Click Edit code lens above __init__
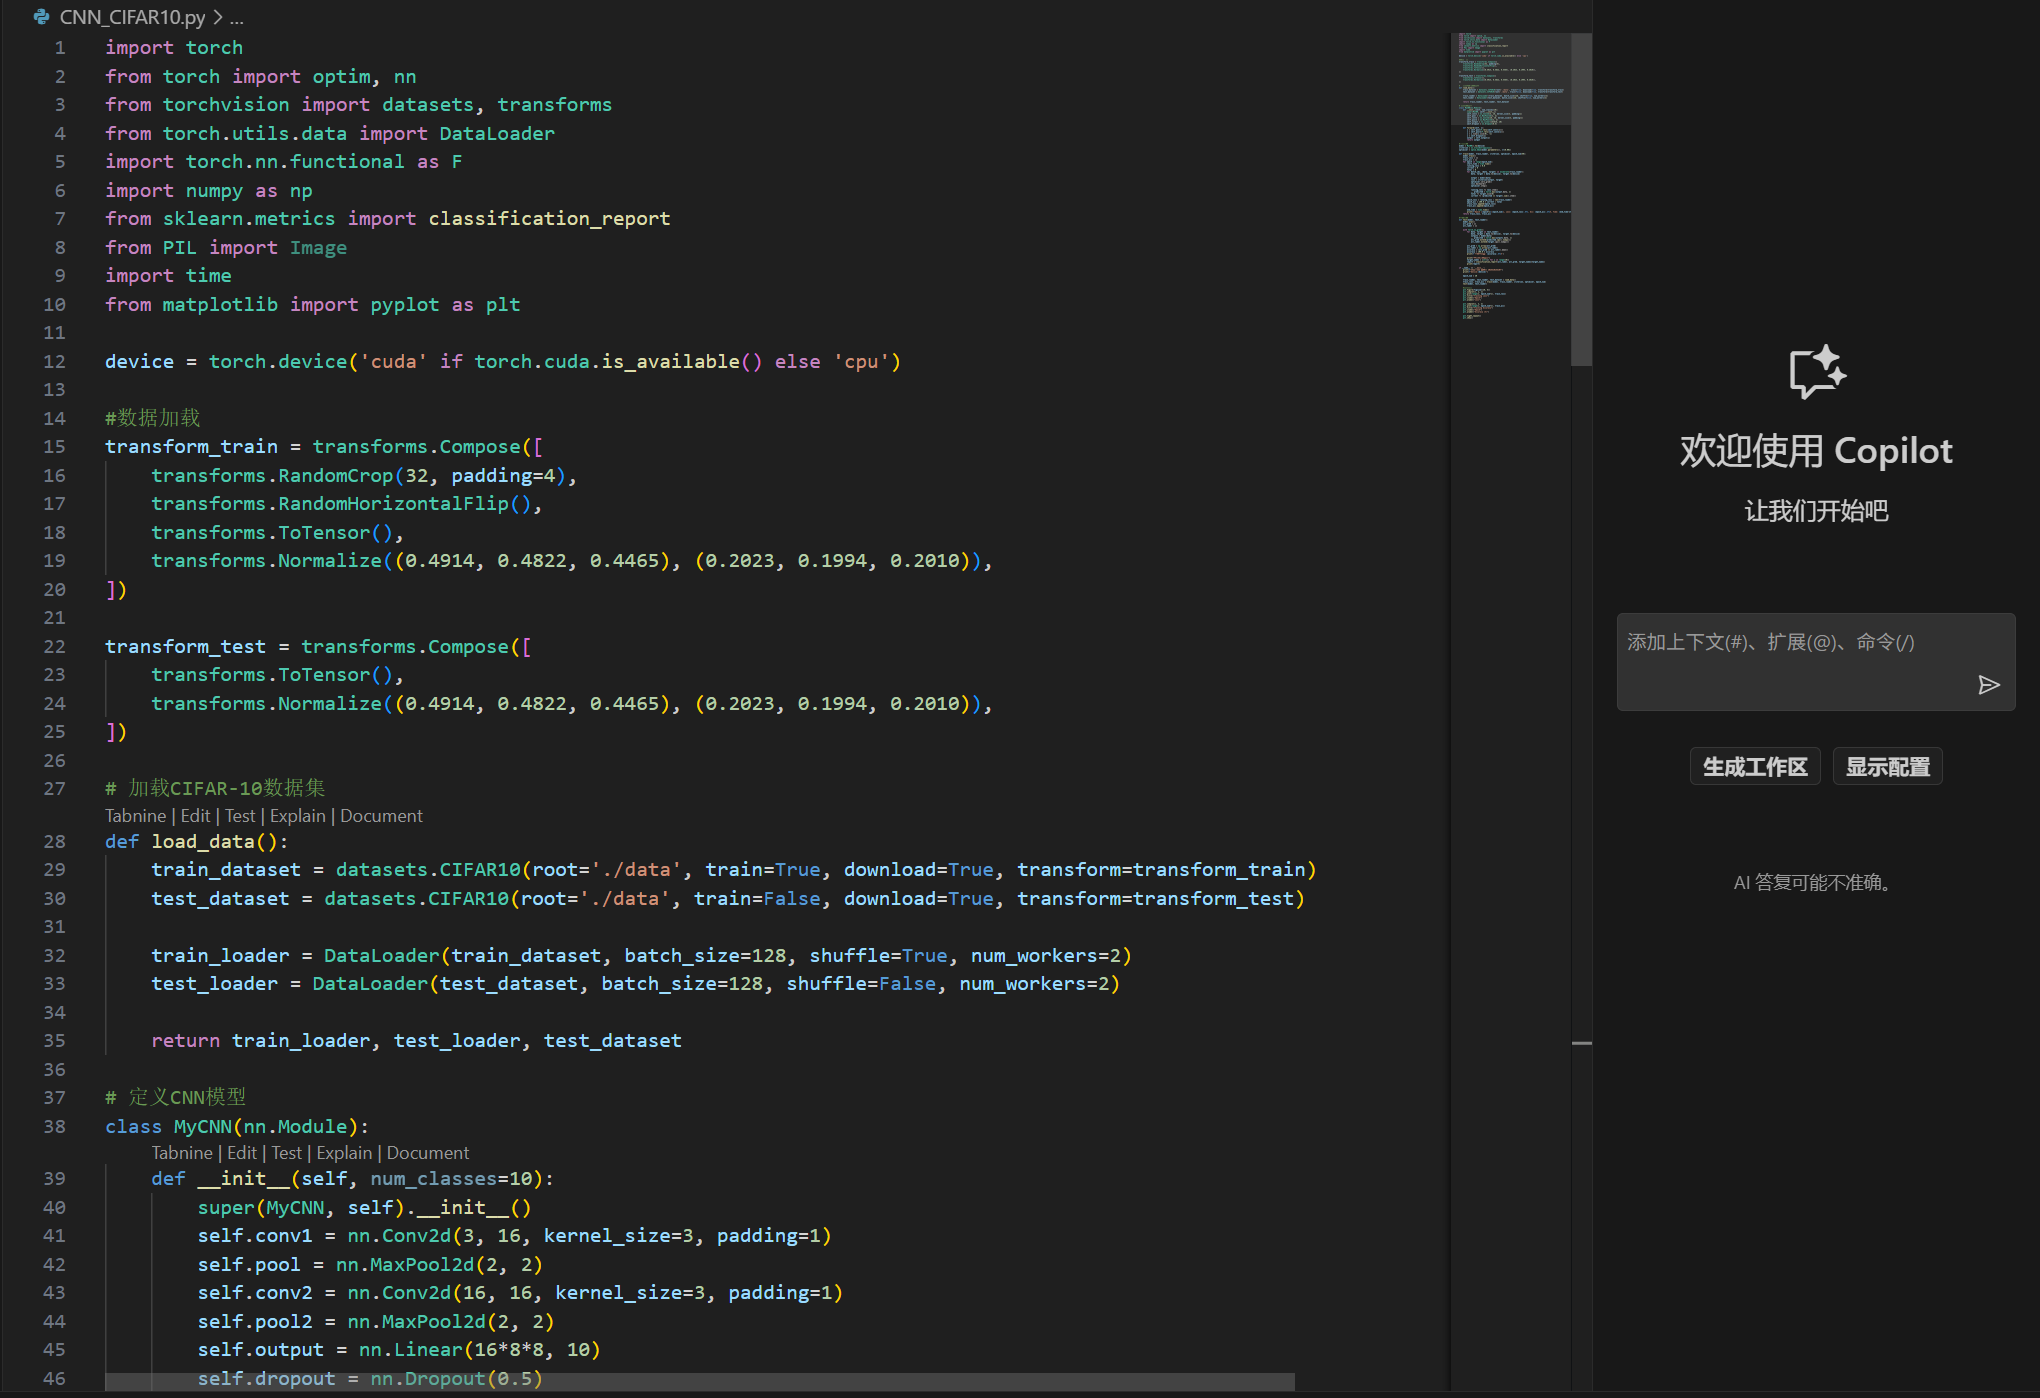Image resolution: width=2040 pixels, height=1398 pixels. point(241,1153)
